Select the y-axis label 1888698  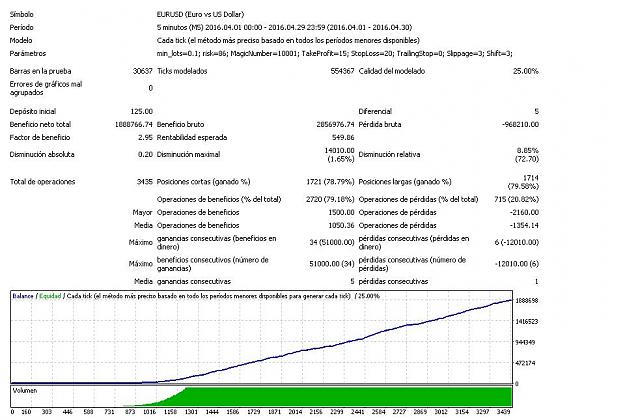coord(527,301)
